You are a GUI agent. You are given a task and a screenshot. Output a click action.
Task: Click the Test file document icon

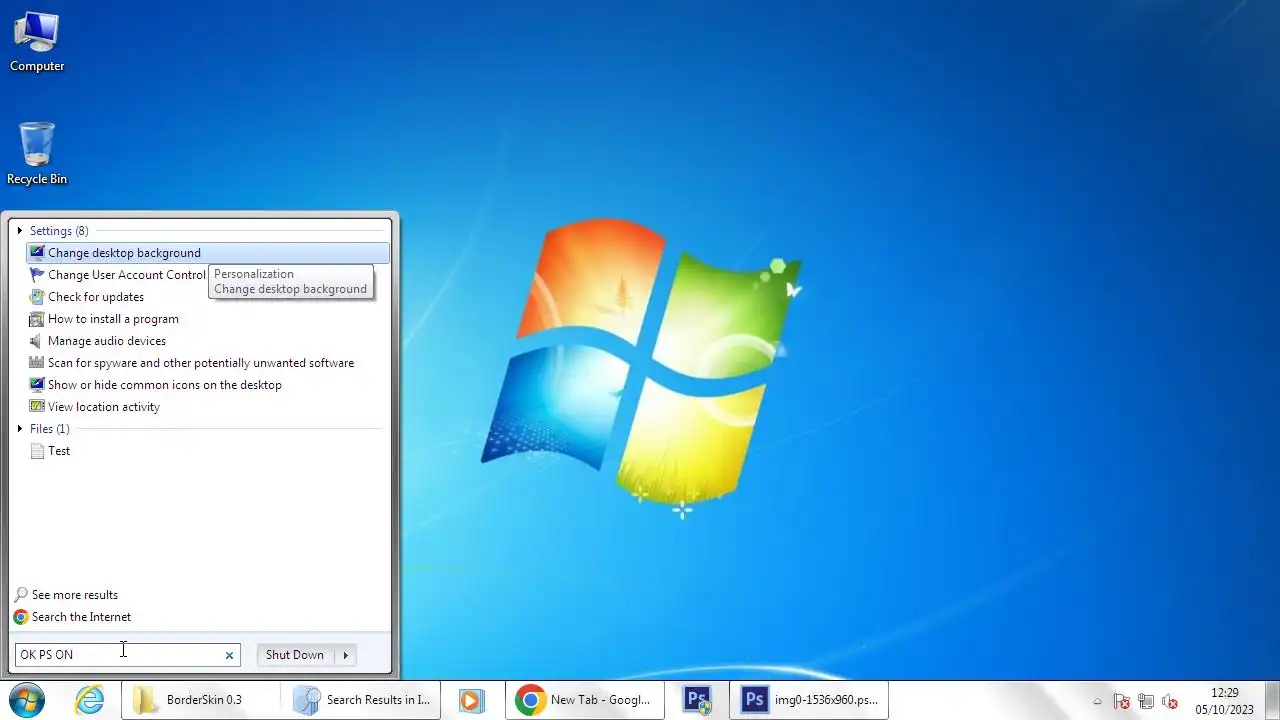click(37, 451)
